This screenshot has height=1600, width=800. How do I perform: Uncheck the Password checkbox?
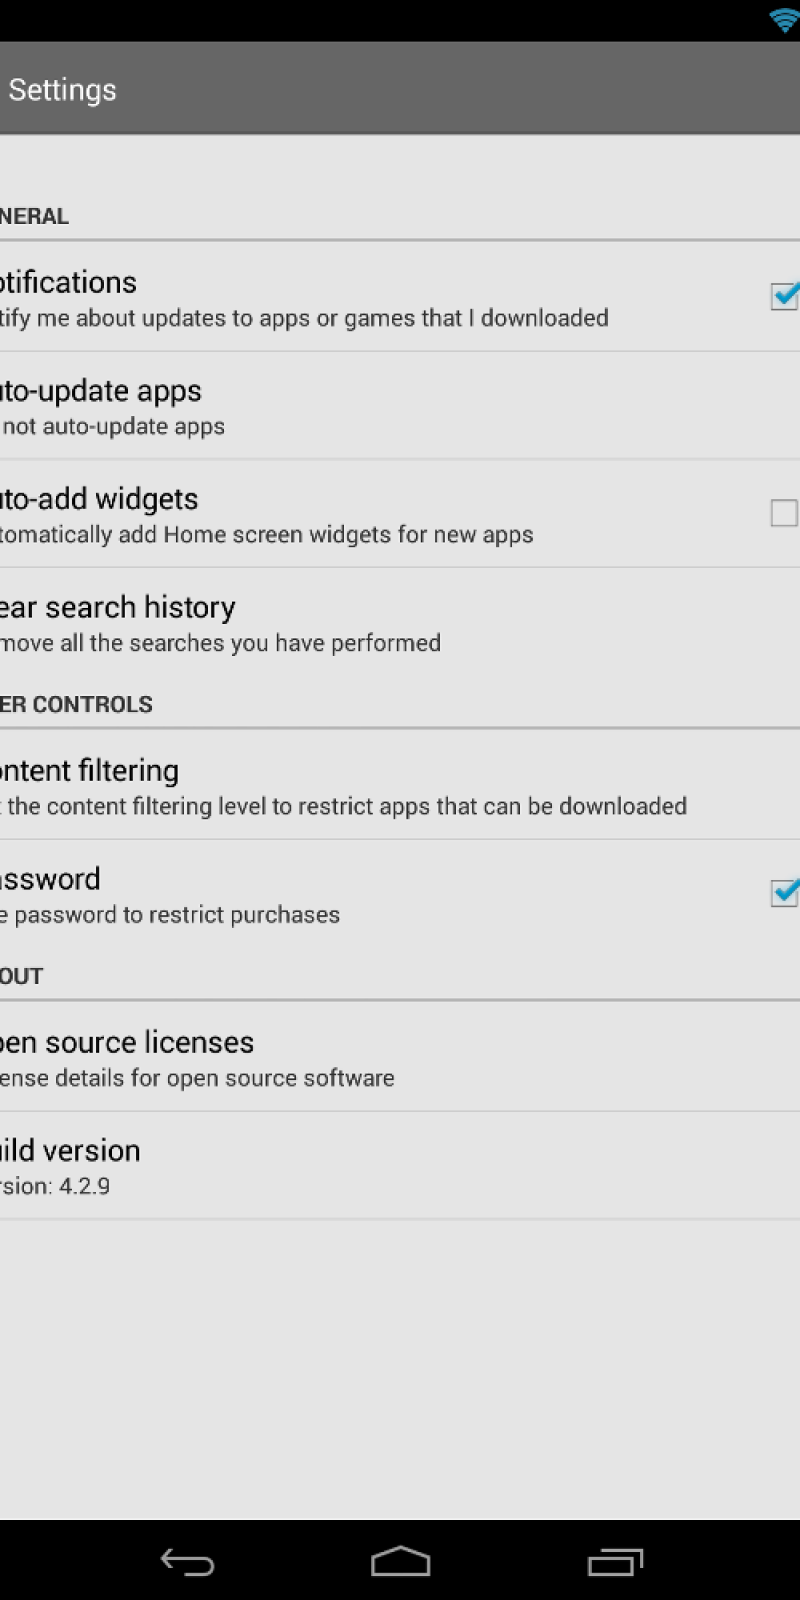click(784, 892)
